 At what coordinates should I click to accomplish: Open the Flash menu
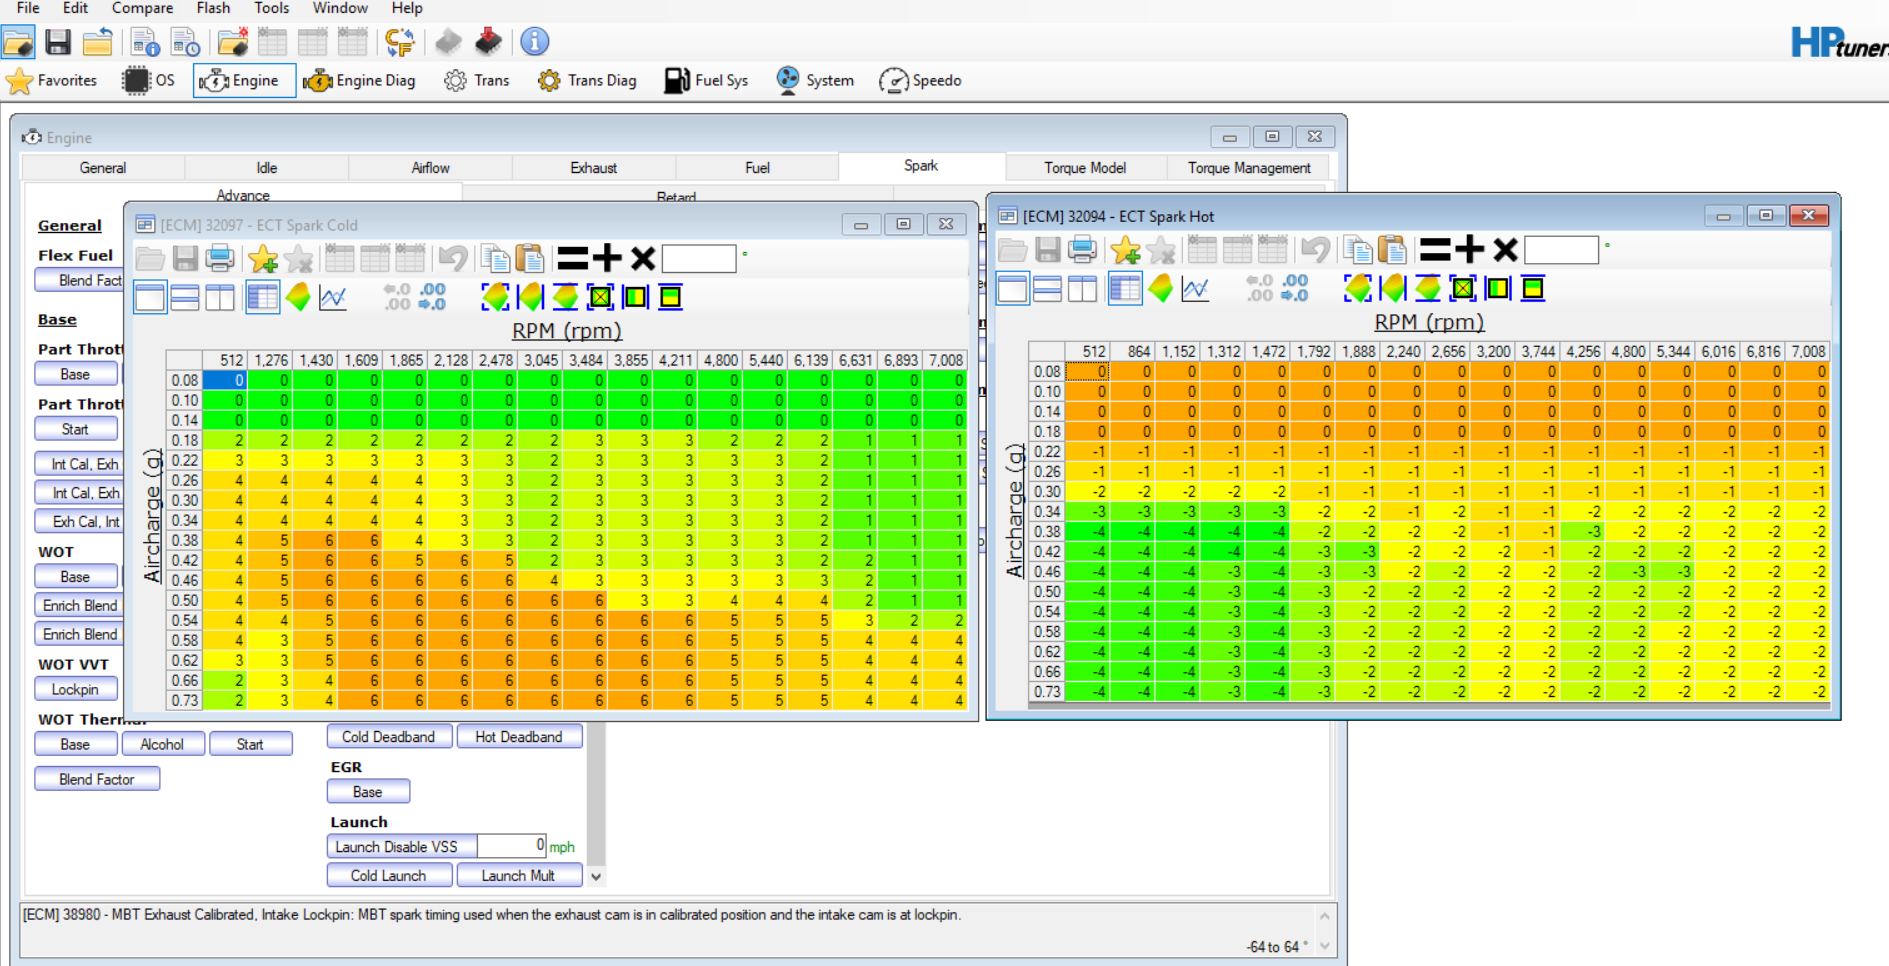(213, 8)
